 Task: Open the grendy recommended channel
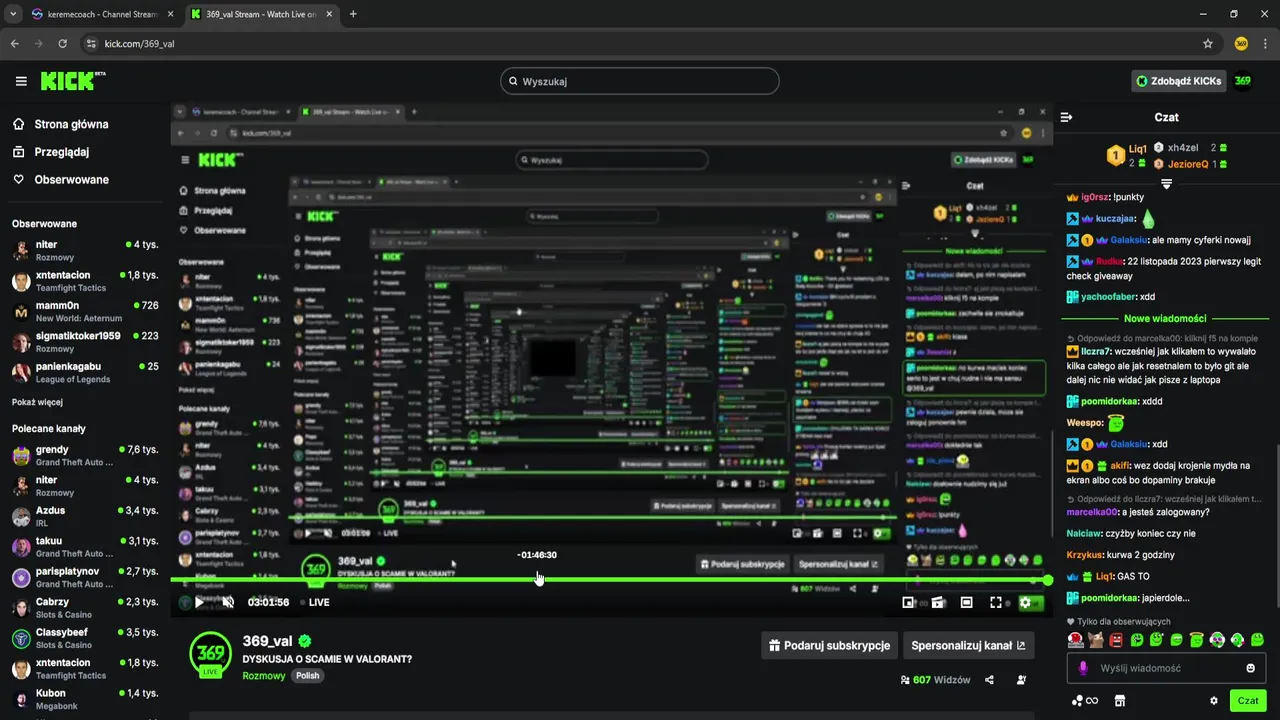(85, 456)
